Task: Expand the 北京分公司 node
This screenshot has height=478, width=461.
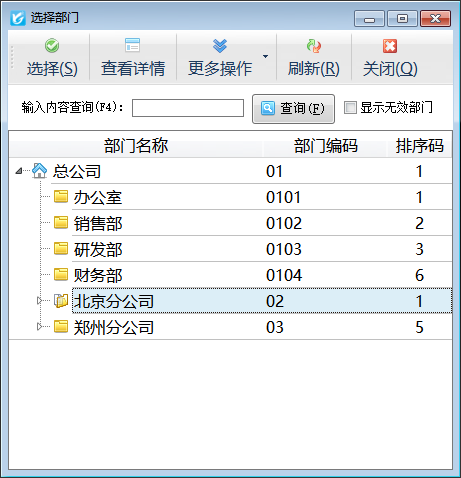Action: 39,301
